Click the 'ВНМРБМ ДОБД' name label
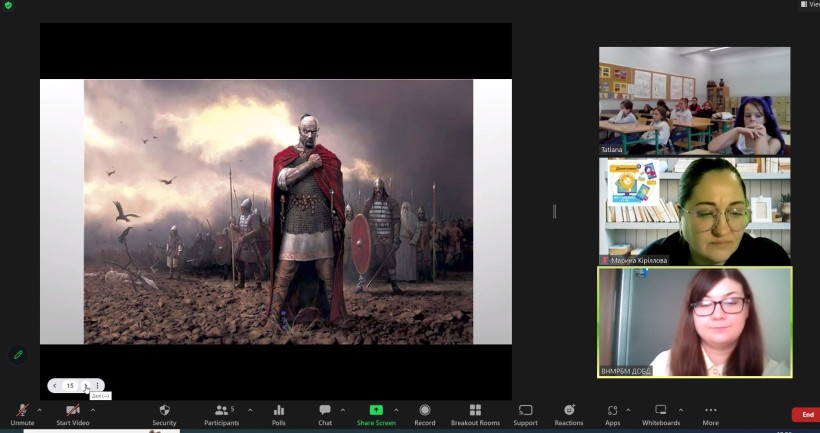This screenshot has width=820, height=433. [x=626, y=371]
